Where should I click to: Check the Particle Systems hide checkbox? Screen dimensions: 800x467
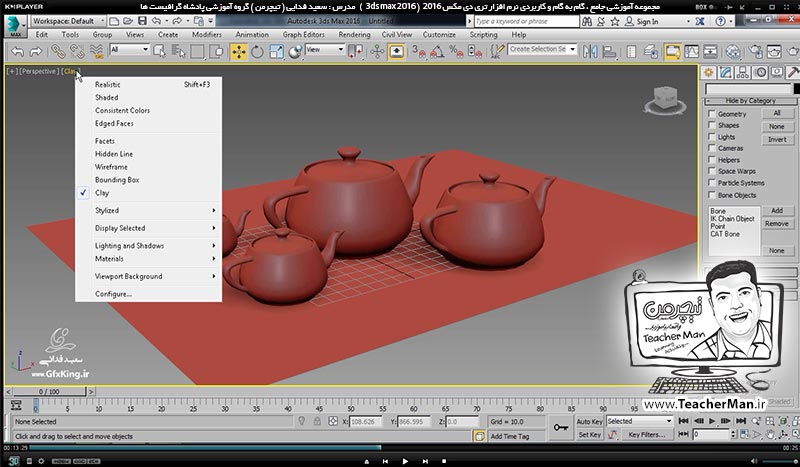(x=711, y=182)
